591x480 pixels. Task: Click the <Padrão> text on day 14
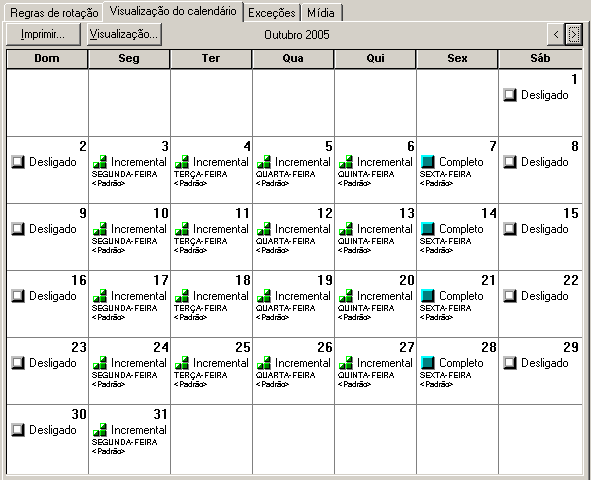tap(436, 250)
